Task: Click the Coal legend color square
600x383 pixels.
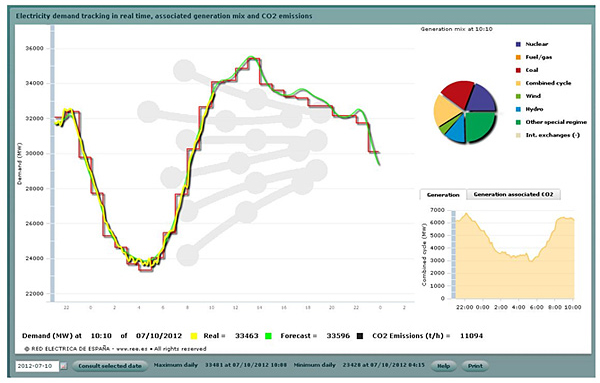Action: click(518, 70)
